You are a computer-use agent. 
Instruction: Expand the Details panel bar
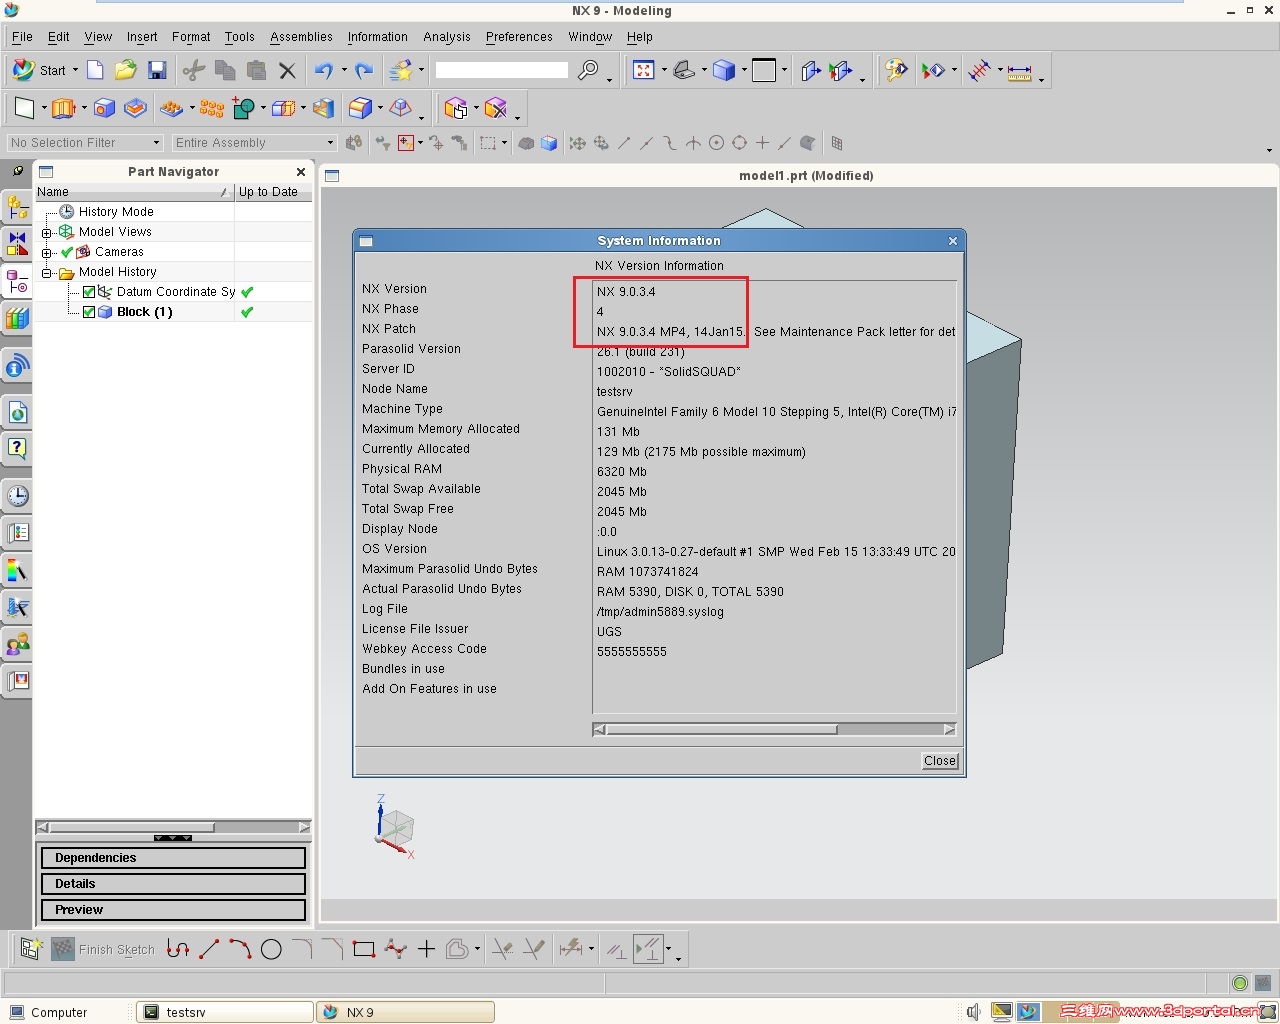click(x=173, y=884)
